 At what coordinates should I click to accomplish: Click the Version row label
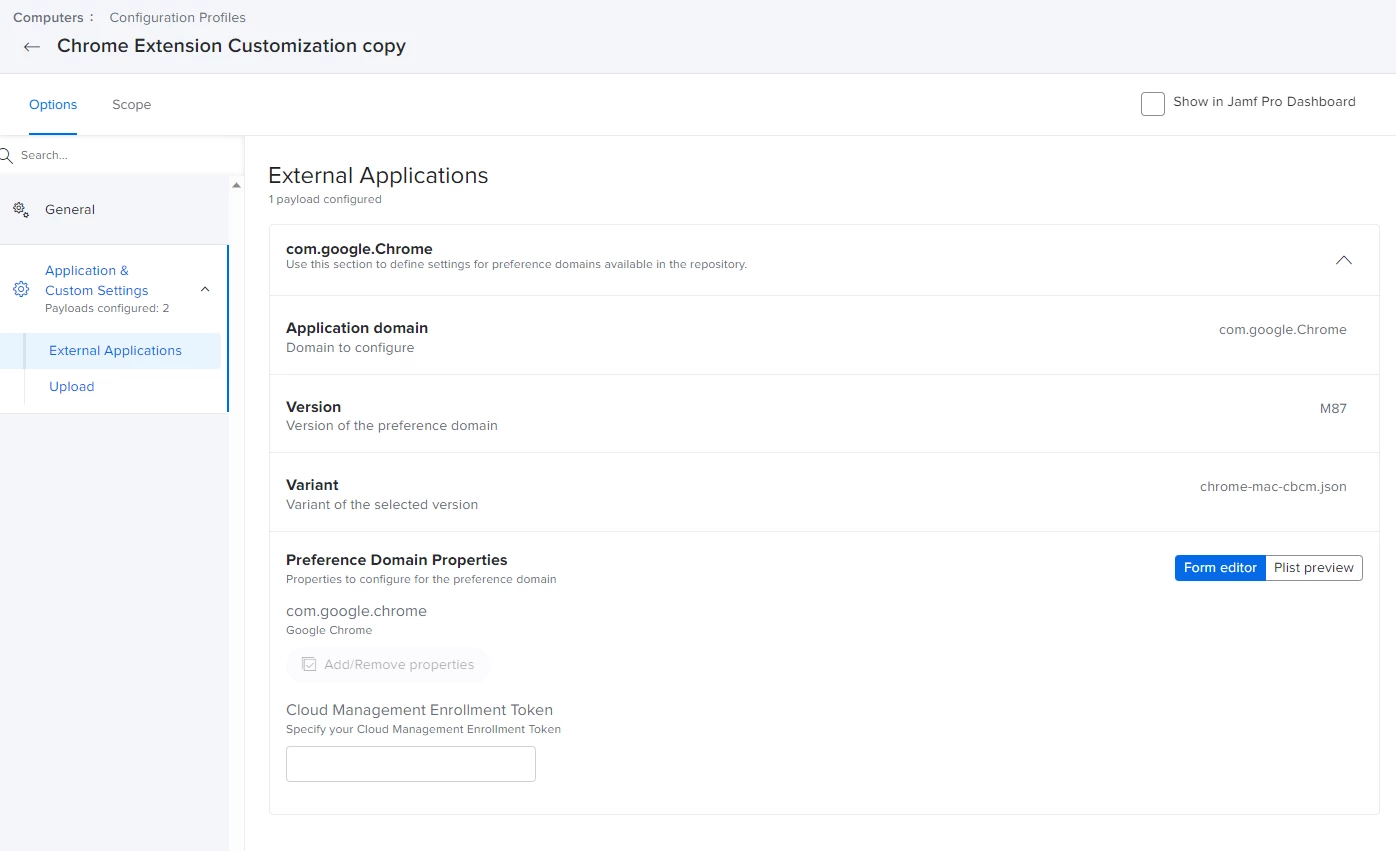click(313, 407)
